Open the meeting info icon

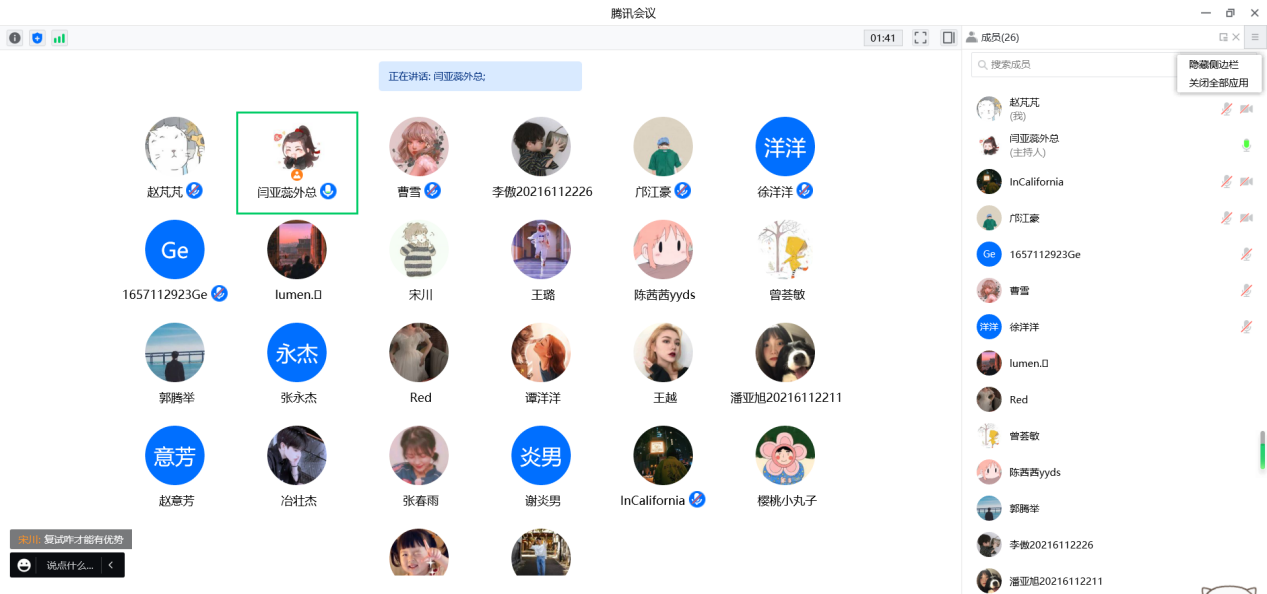pos(15,38)
